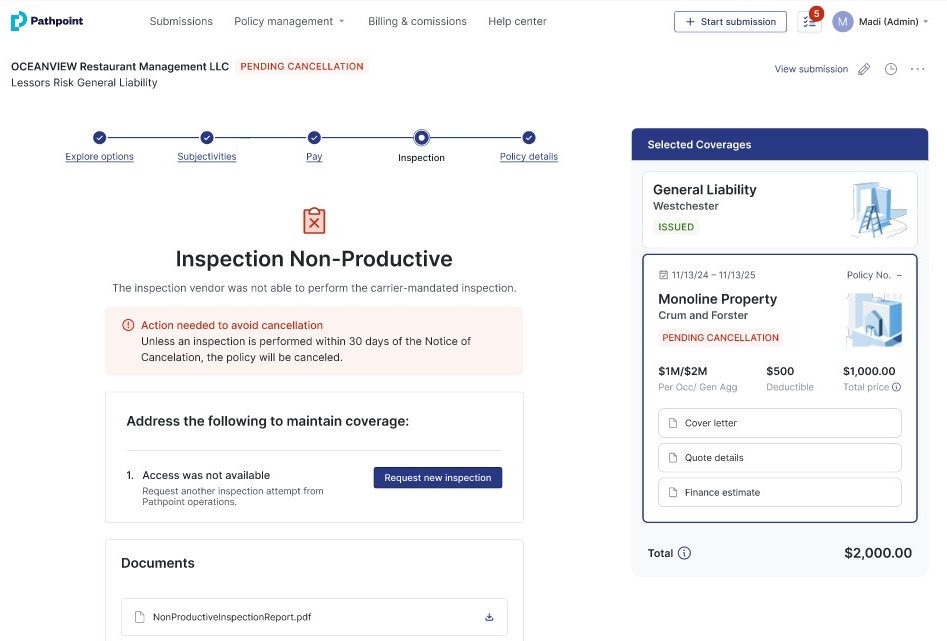
Task: Open the Submissions menu item
Action: pyautogui.click(x=181, y=21)
